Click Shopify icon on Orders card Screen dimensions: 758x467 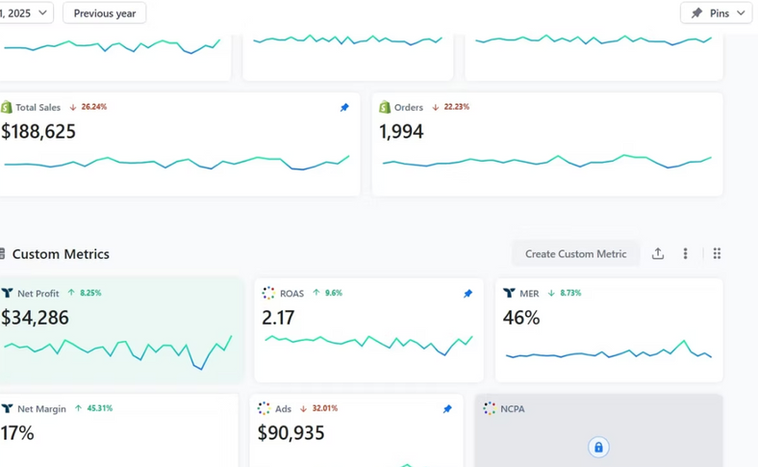click(x=385, y=107)
